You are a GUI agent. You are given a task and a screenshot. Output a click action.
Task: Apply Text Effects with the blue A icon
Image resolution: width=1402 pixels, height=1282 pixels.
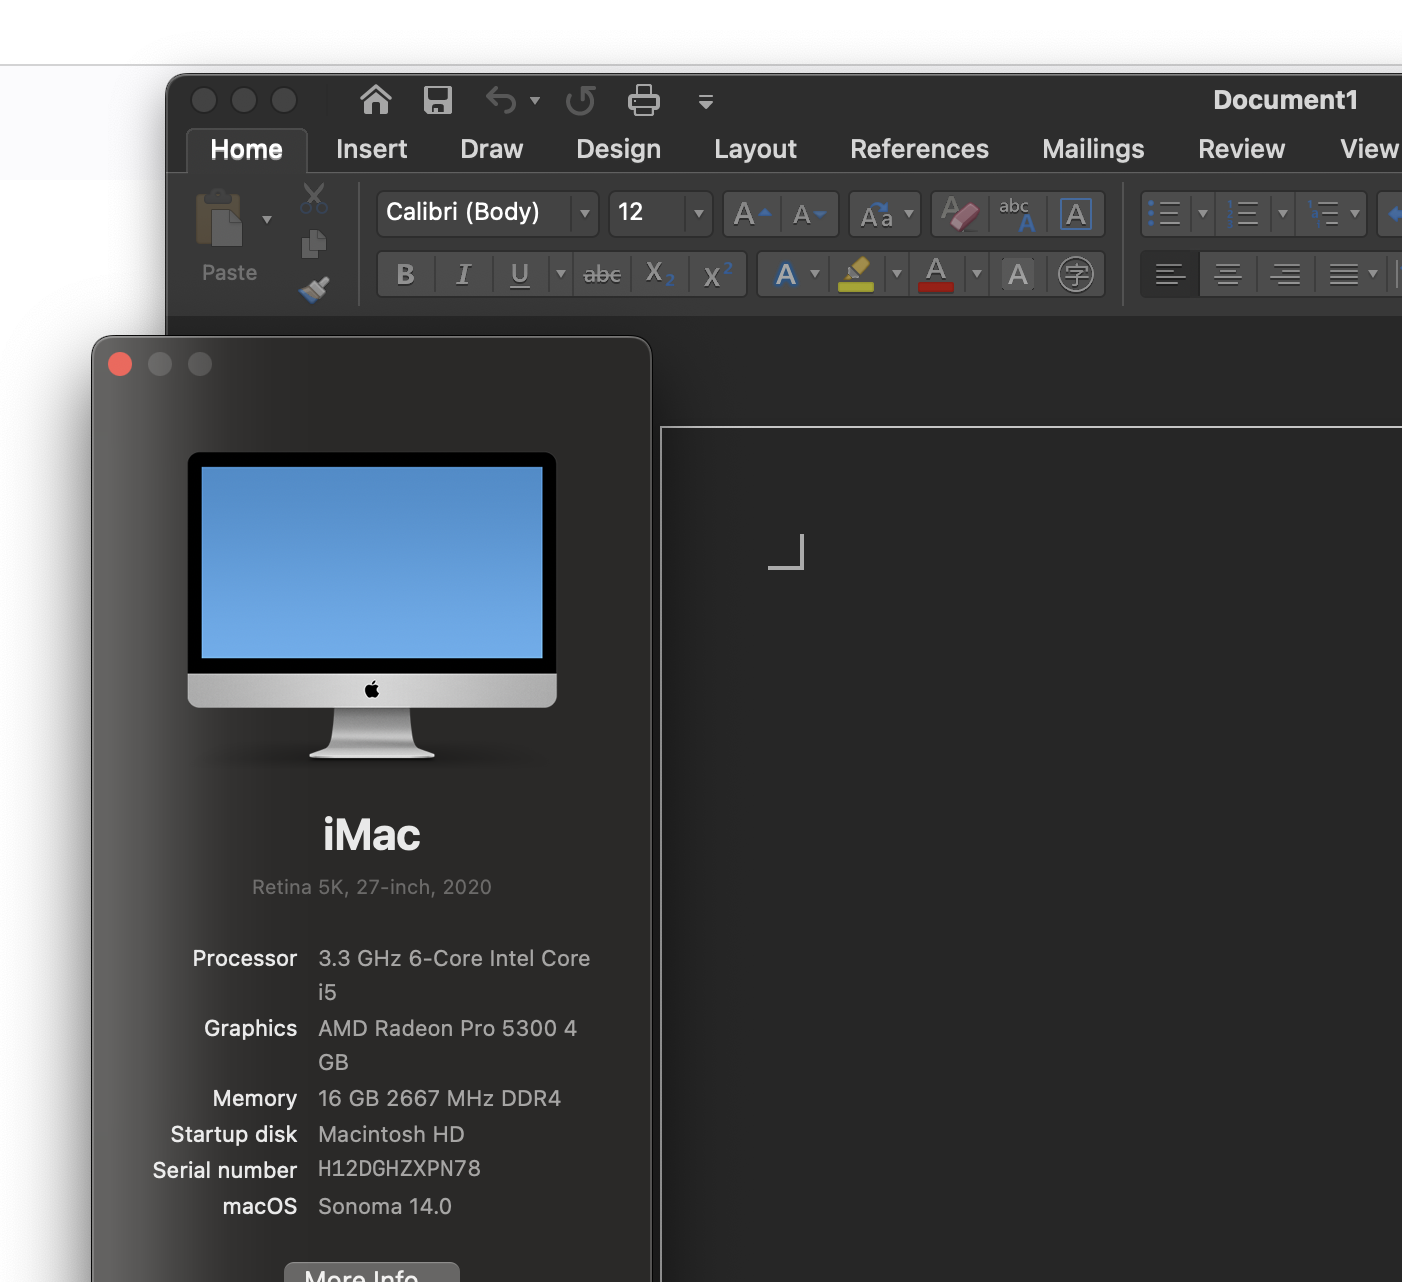coord(786,274)
